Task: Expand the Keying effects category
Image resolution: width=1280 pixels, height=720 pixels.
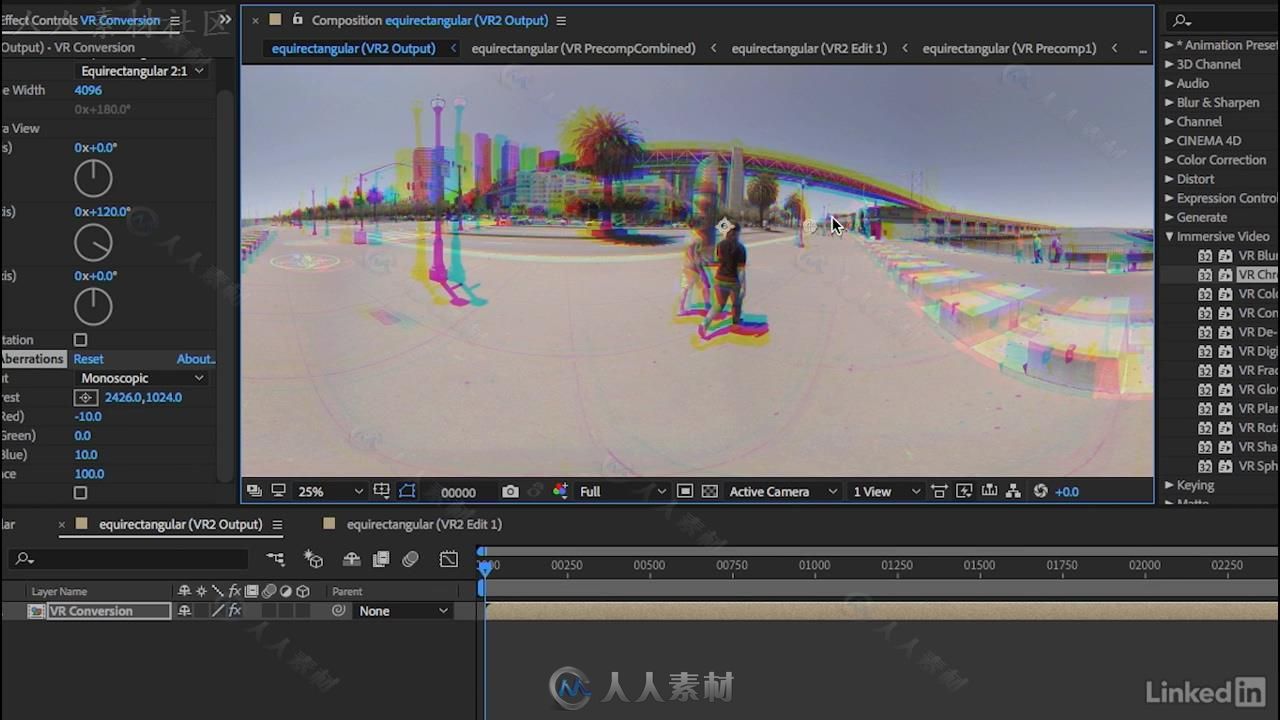Action: (x=1169, y=485)
